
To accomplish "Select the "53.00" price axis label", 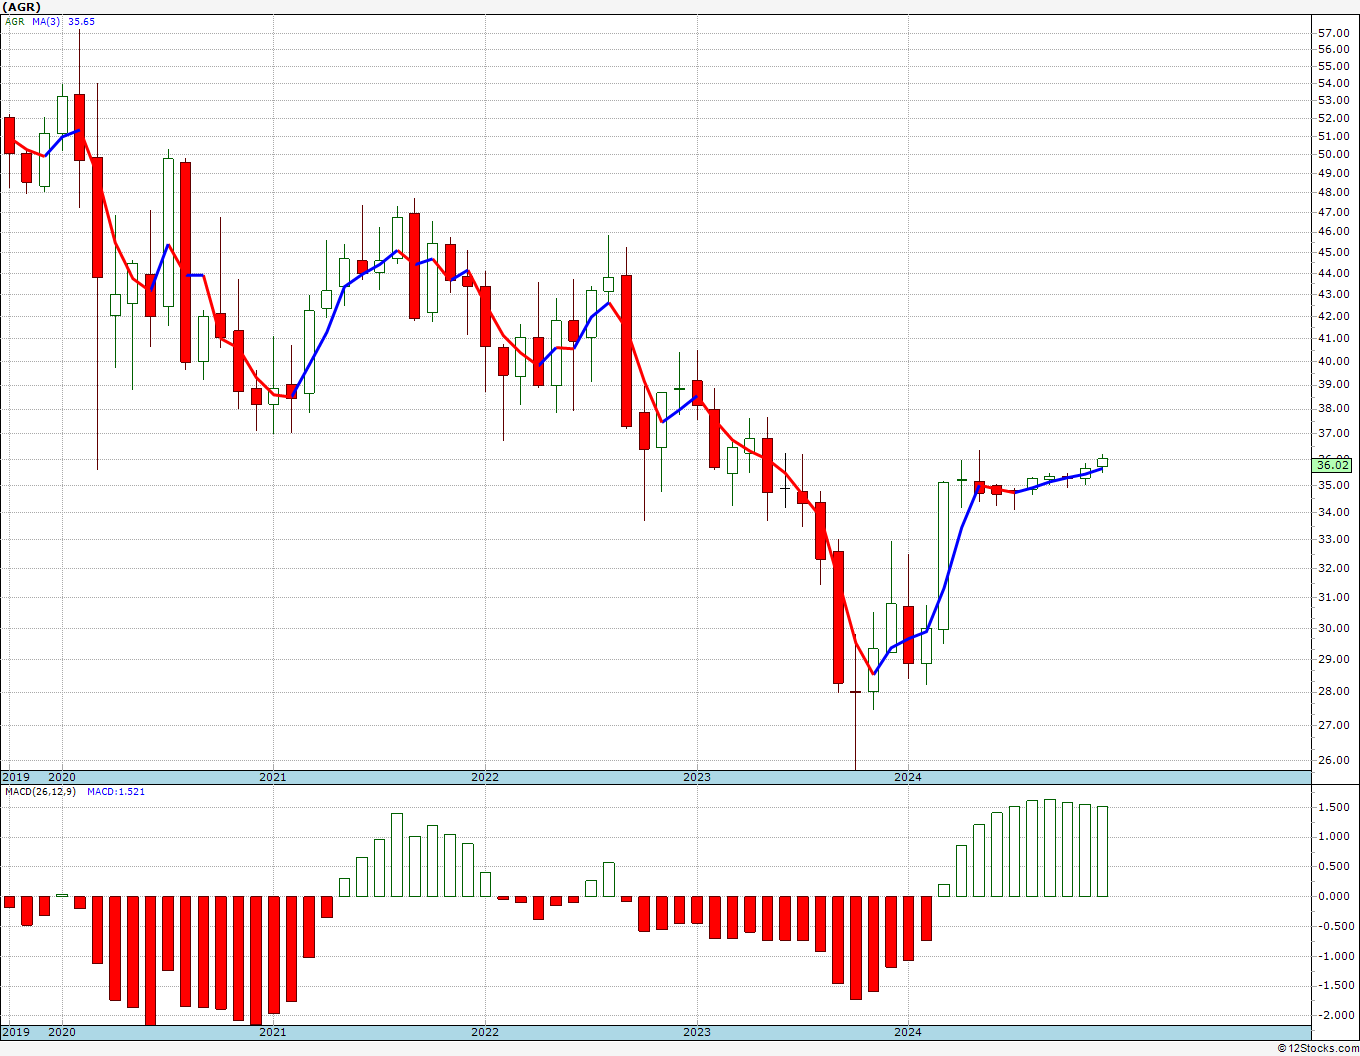I will (1333, 100).
